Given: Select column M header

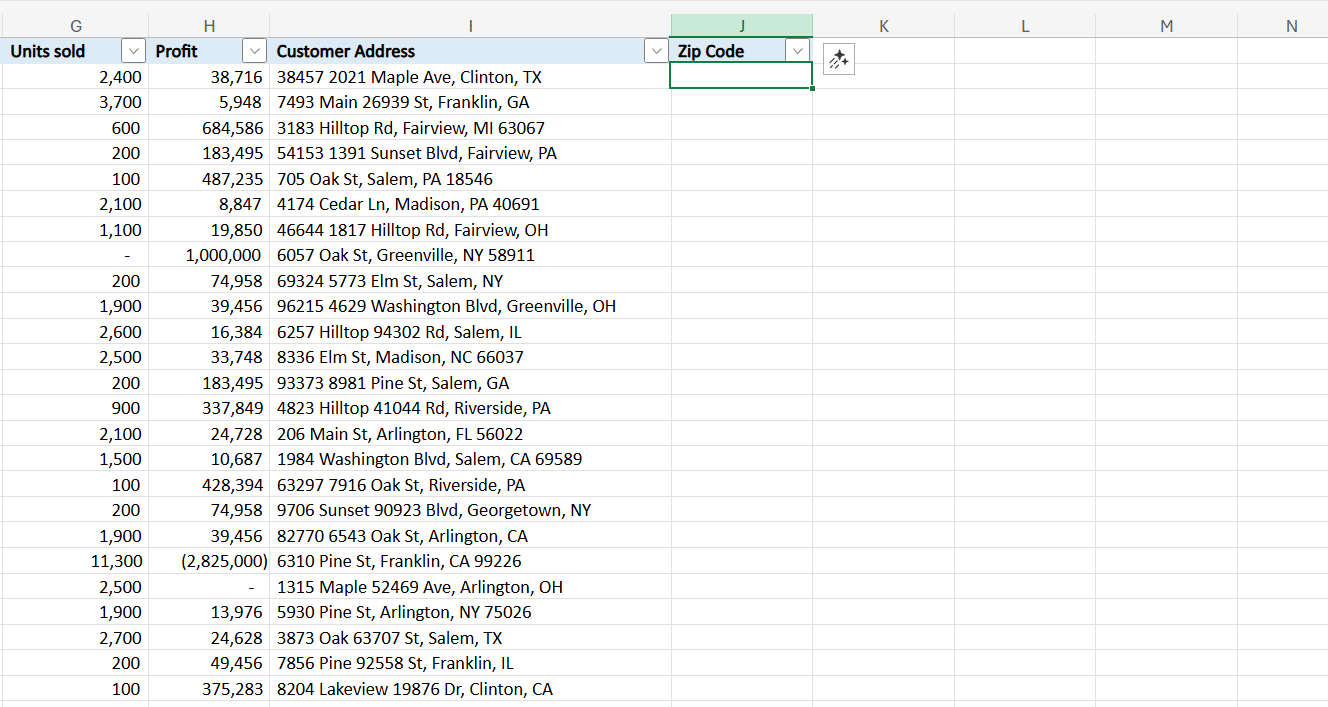Looking at the screenshot, I should pos(1166,26).
